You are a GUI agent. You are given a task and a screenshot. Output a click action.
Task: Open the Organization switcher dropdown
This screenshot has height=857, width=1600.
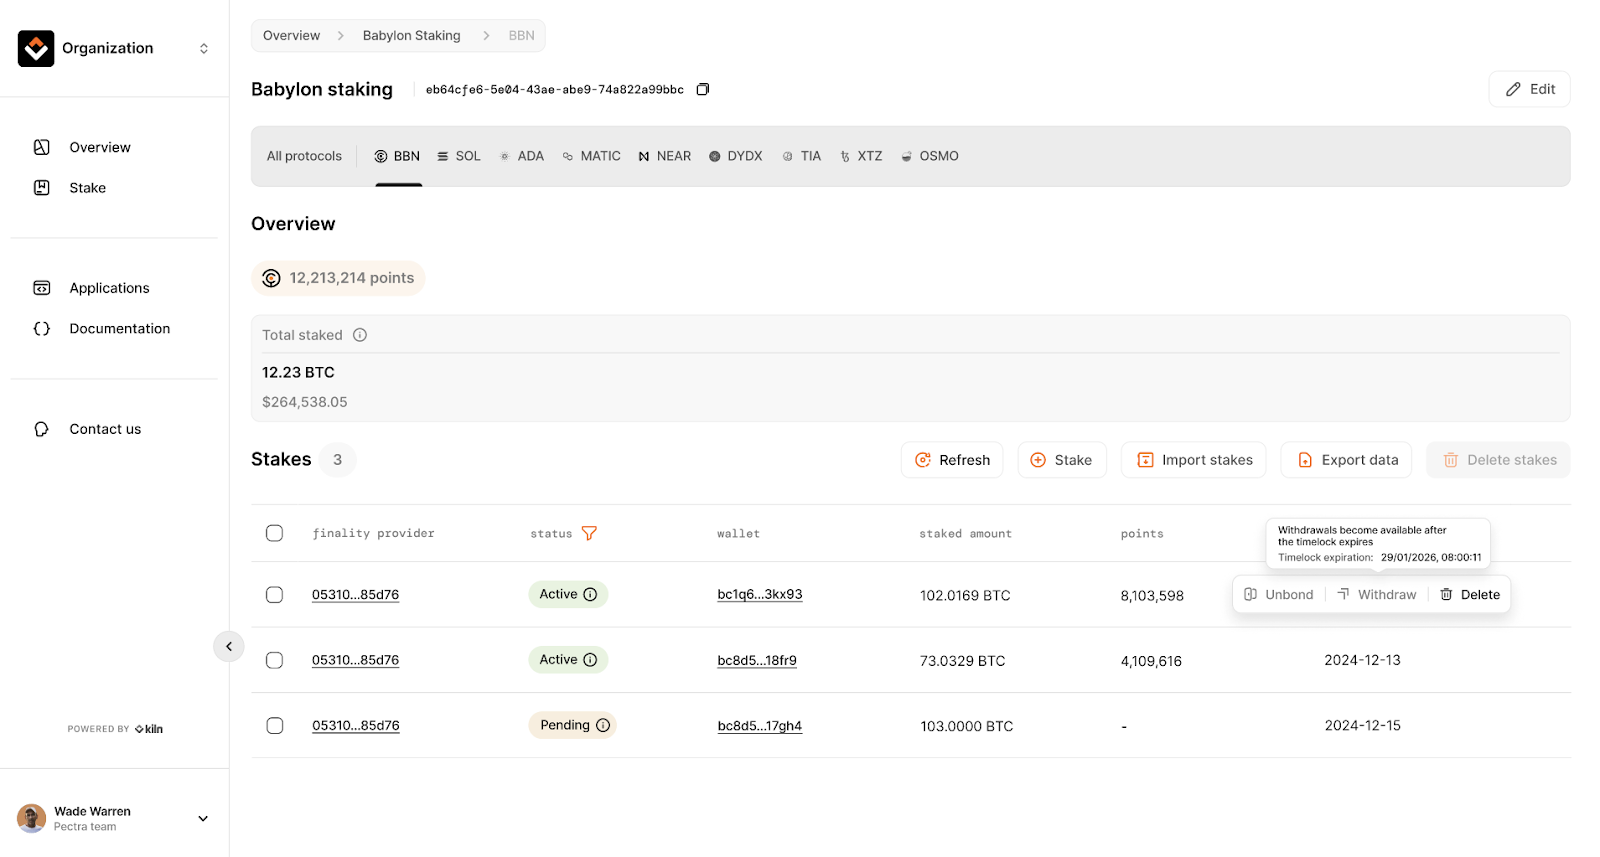tap(204, 48)
